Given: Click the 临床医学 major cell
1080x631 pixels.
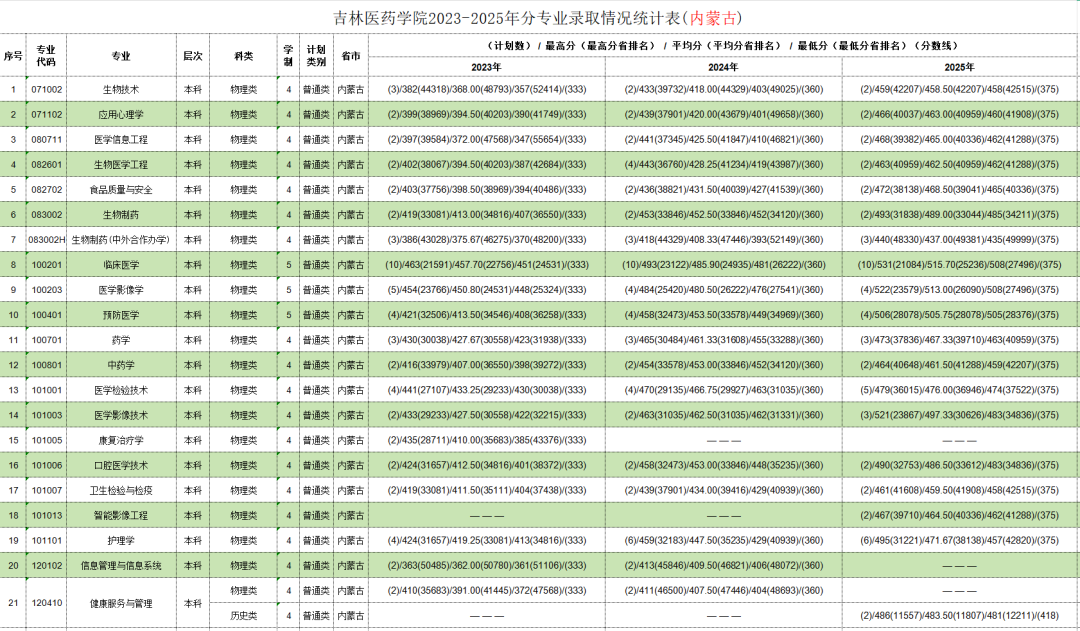Looking at the screenshot, I should pos(121,265).
